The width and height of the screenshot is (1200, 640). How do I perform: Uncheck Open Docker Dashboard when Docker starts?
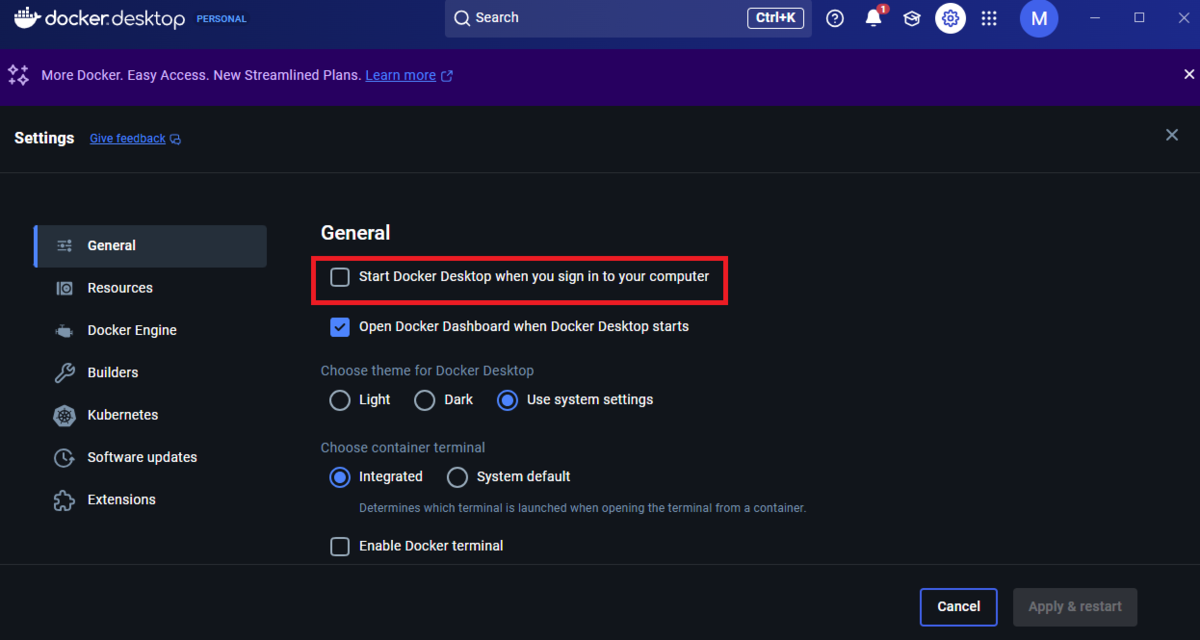[340, 327]
